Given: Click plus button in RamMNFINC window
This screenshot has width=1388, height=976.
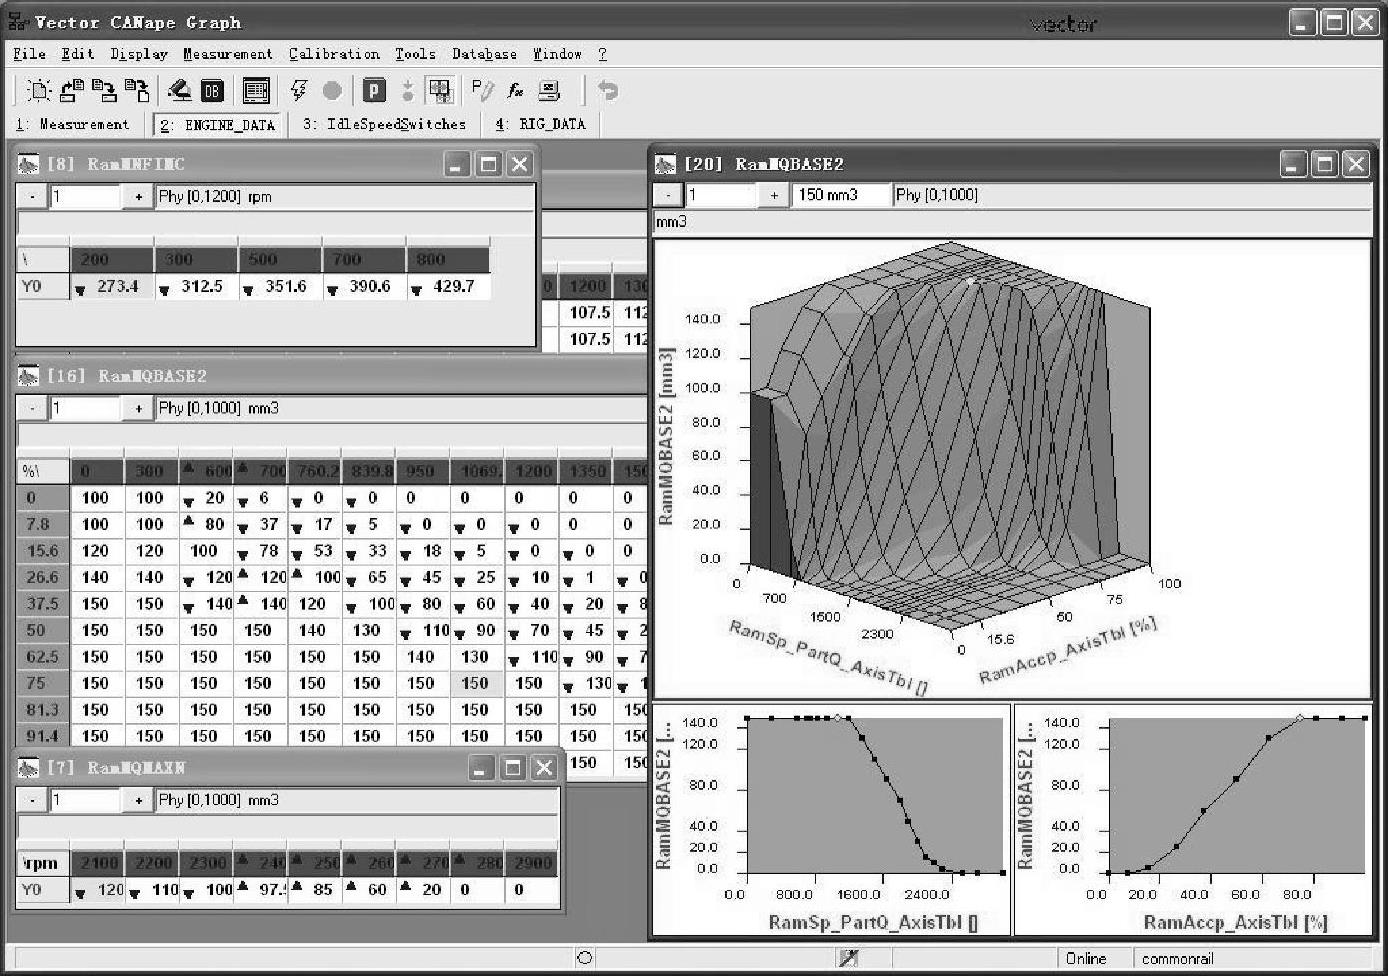Looking at the screenshot, I should click(x=138, y=197).
